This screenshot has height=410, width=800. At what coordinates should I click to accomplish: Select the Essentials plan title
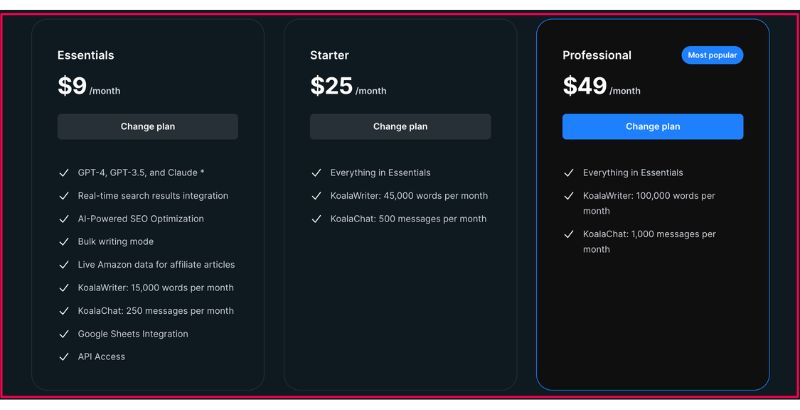[86, 55]
